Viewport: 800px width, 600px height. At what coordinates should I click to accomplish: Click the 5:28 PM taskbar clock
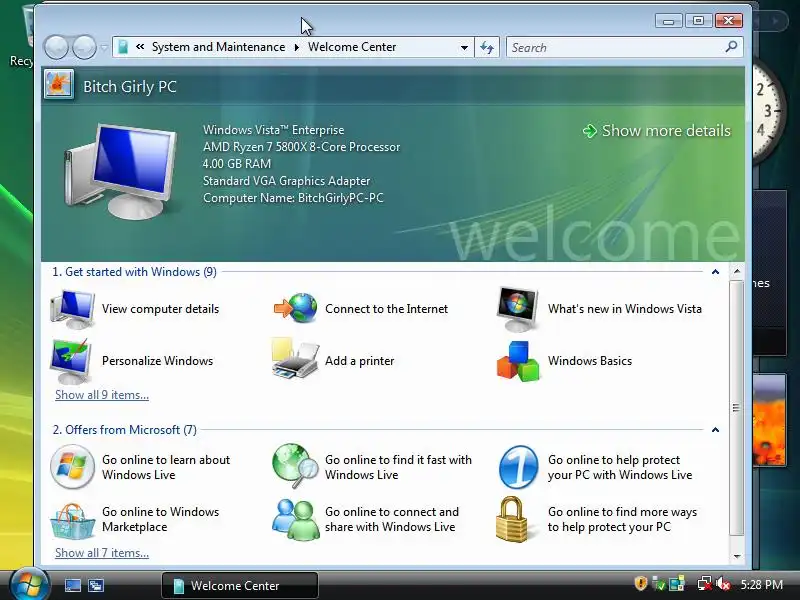coord(762,584)
